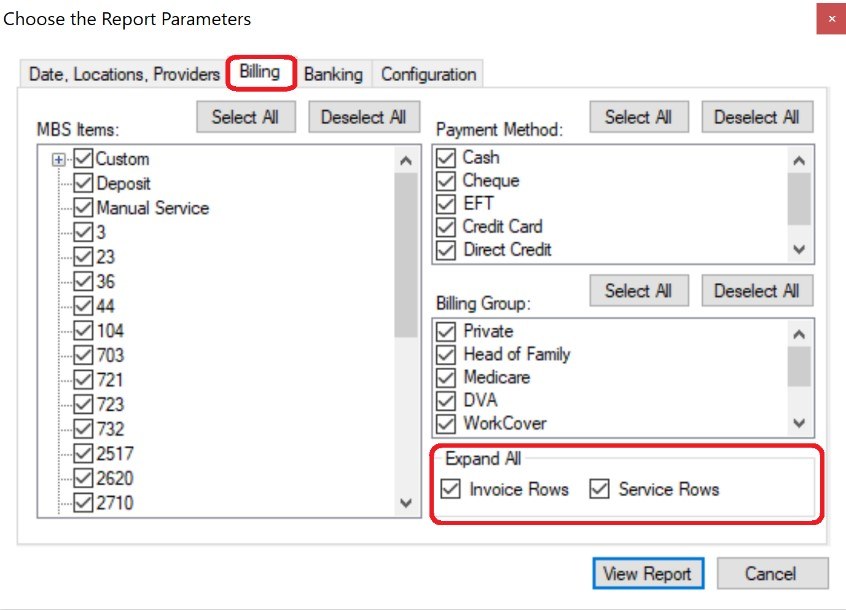This screenshot has width=846, height=610.
Task: Switch to the Banking tab
Action: [333, 74]
